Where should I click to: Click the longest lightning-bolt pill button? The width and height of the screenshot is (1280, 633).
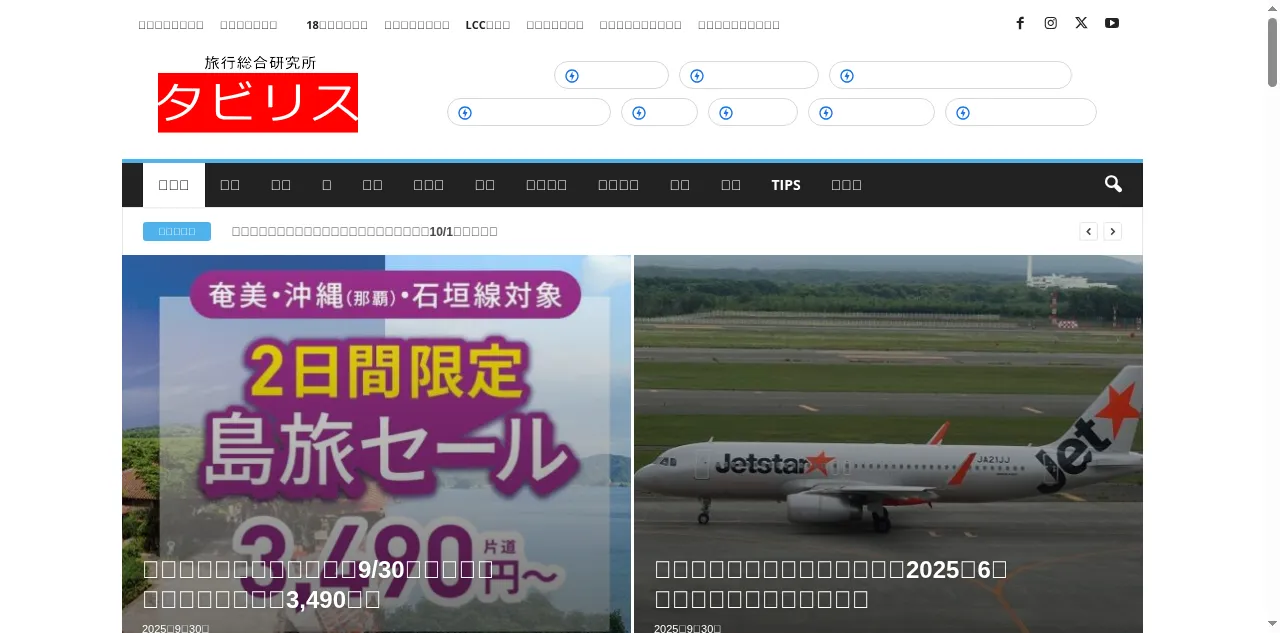[950, 75]
